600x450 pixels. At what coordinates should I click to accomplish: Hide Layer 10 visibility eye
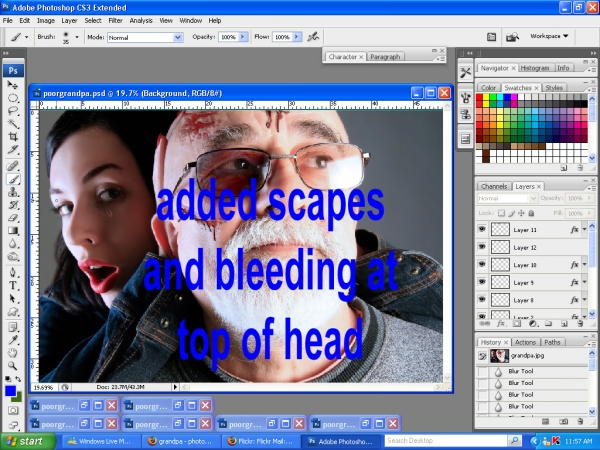point(482,264)
